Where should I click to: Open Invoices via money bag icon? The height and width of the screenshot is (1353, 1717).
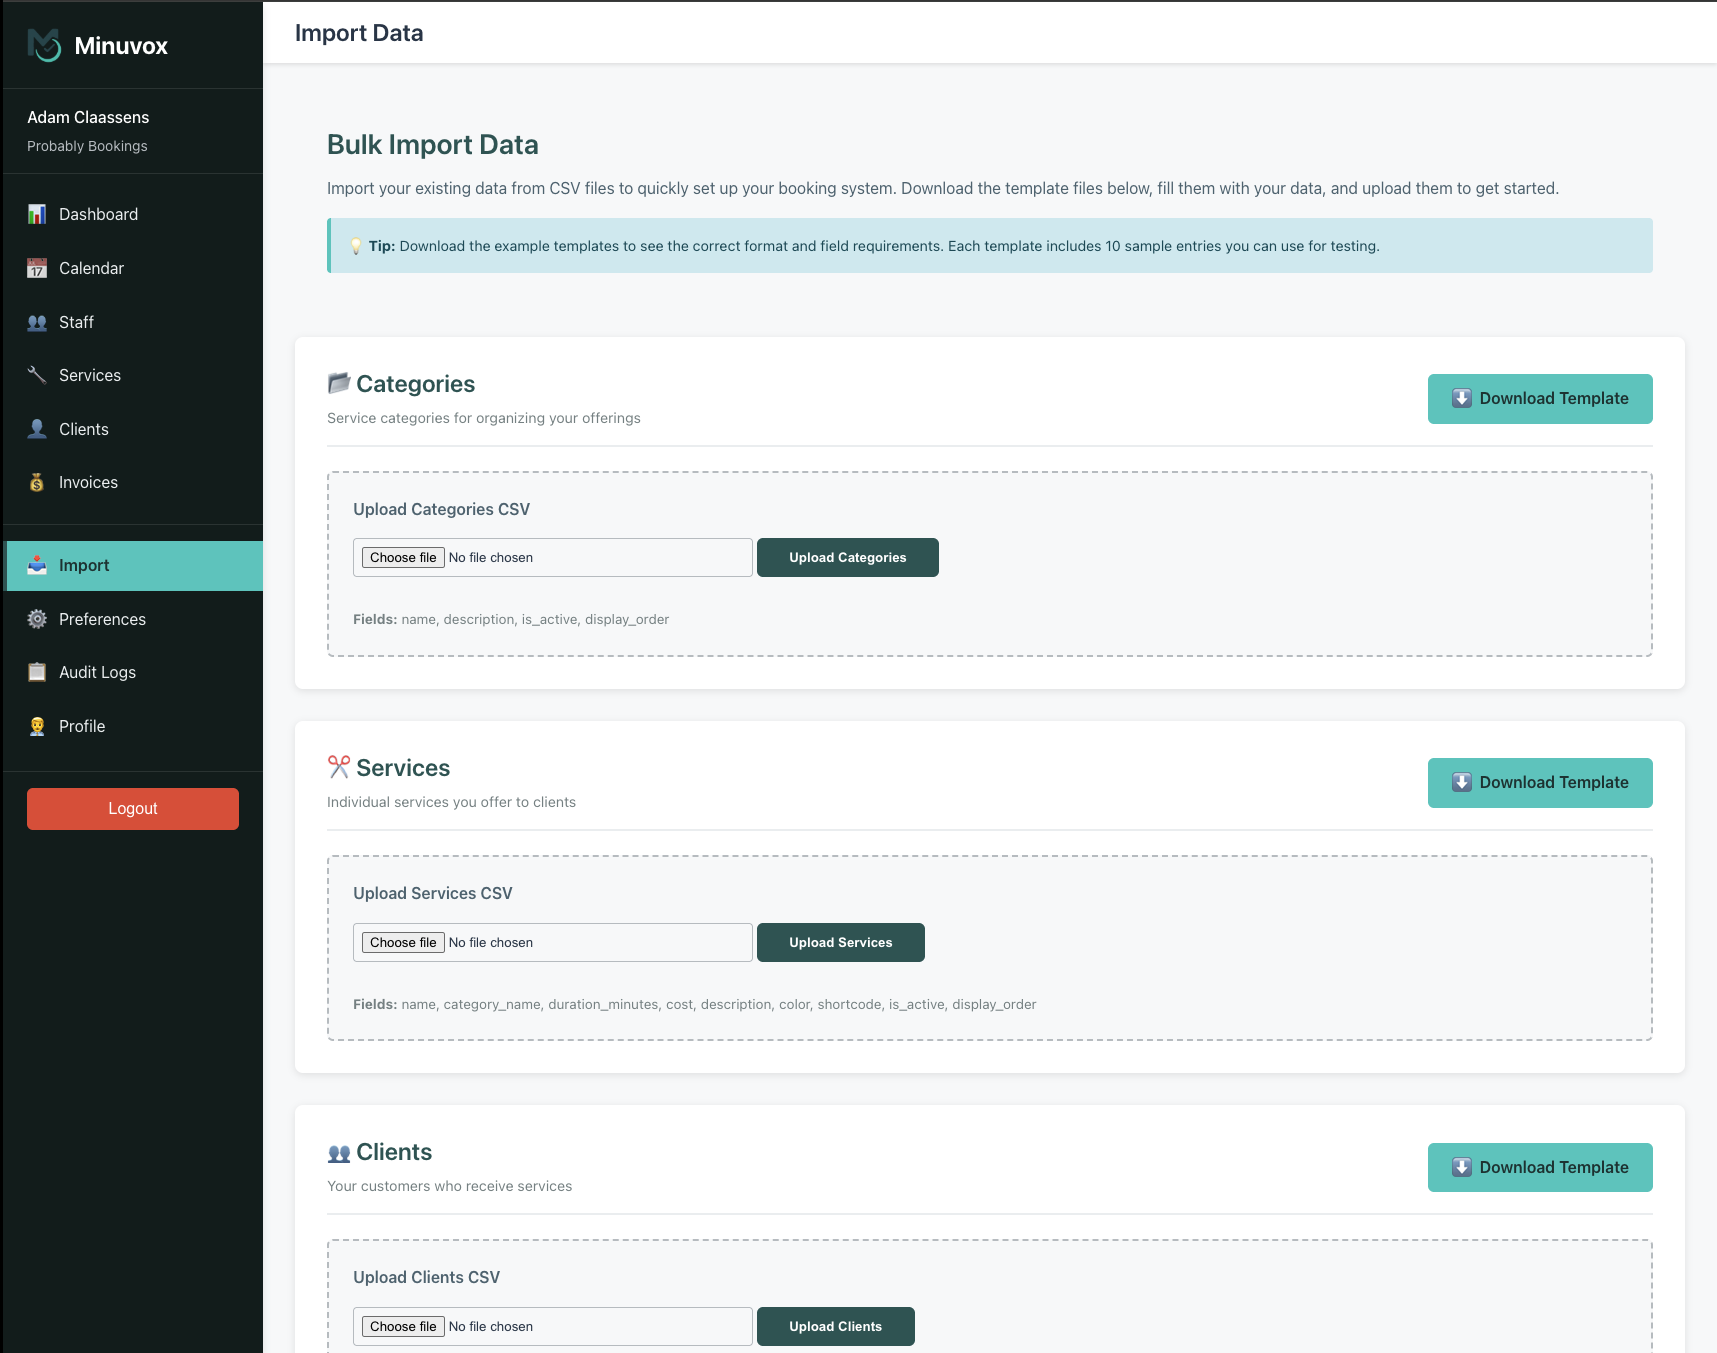37,482
